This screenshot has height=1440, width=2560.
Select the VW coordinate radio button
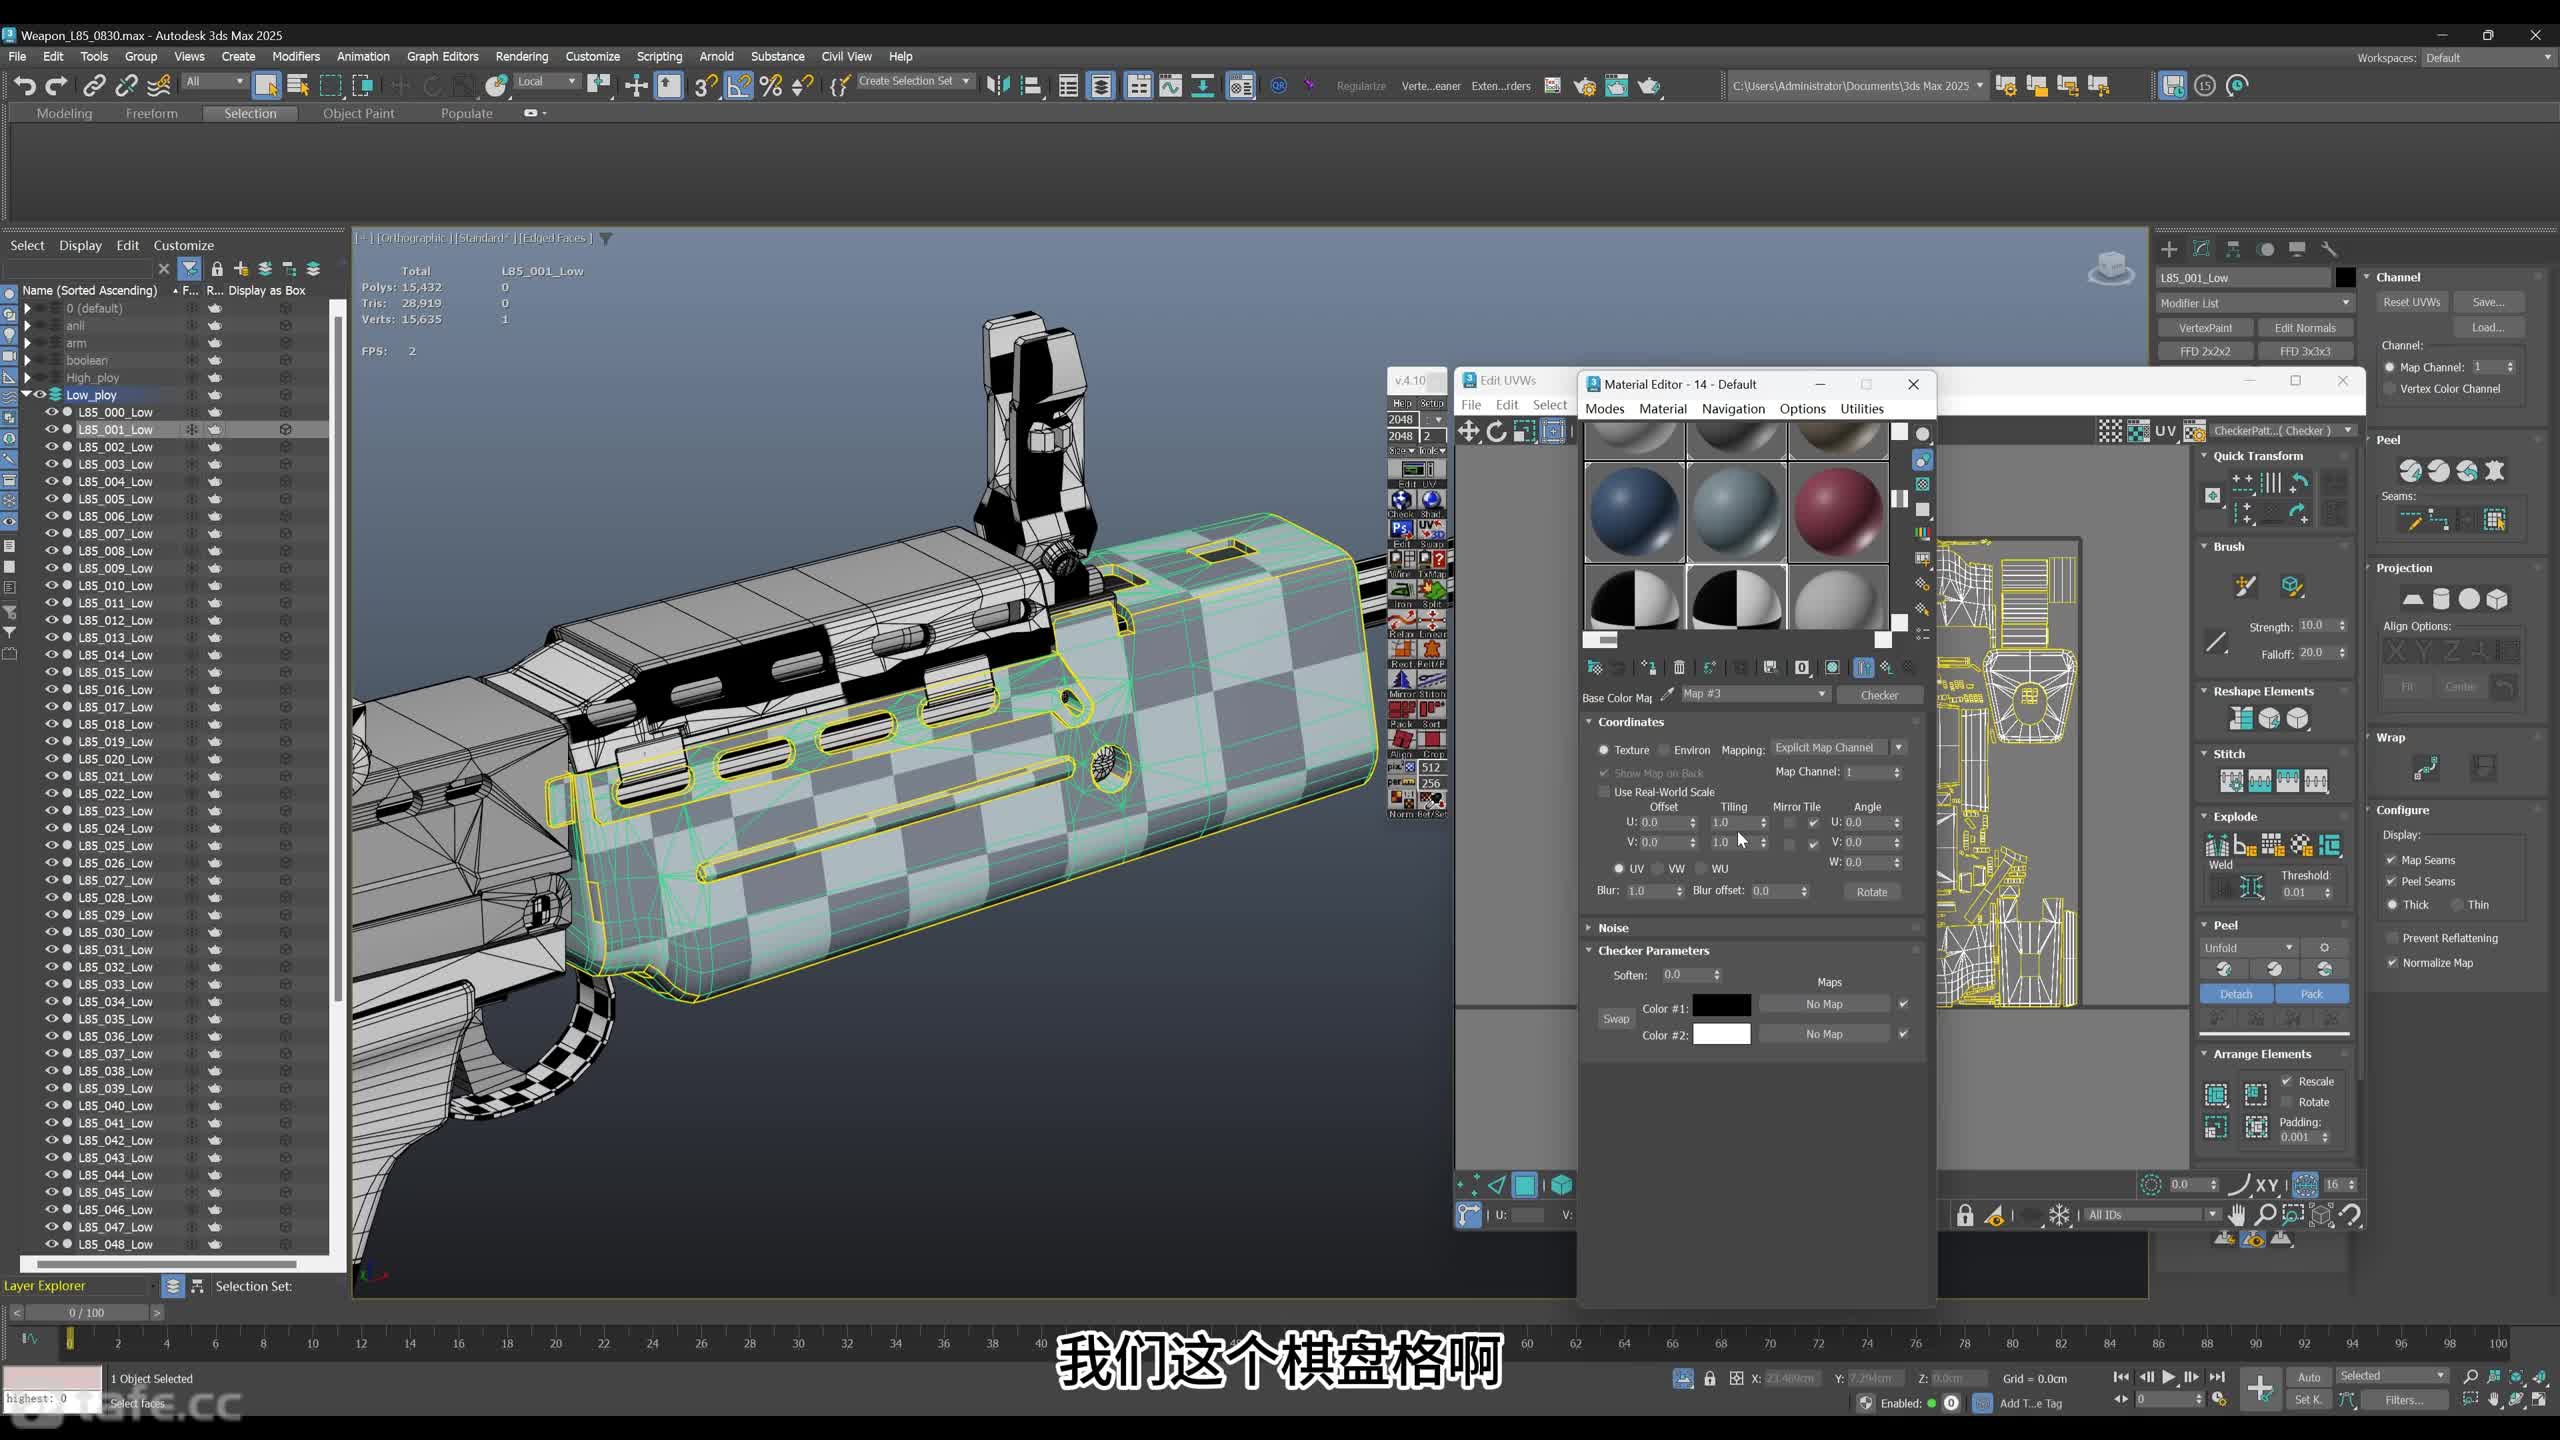pos(1658,869)
